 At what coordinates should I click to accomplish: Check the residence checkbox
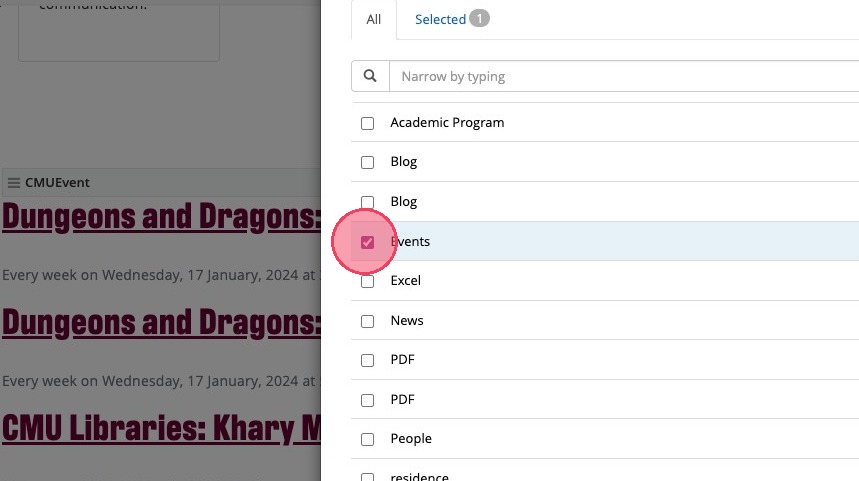pyautogui.click(x=368, y=476)
